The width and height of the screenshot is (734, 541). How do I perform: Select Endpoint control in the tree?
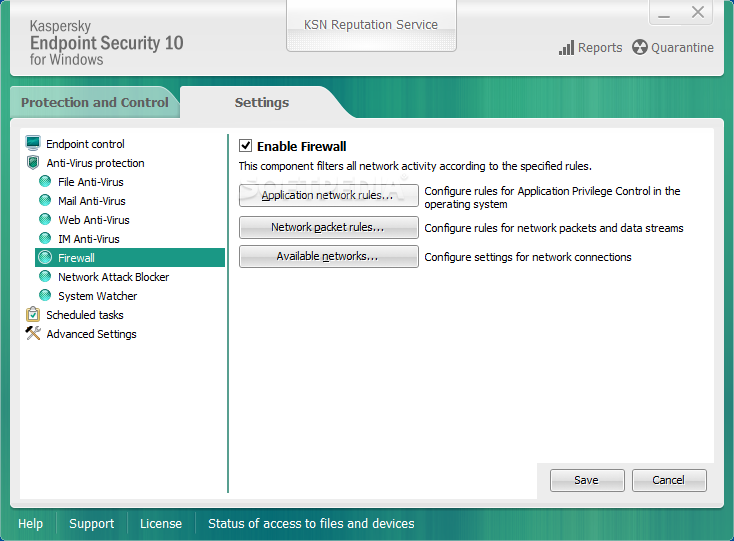click(85, 144)
